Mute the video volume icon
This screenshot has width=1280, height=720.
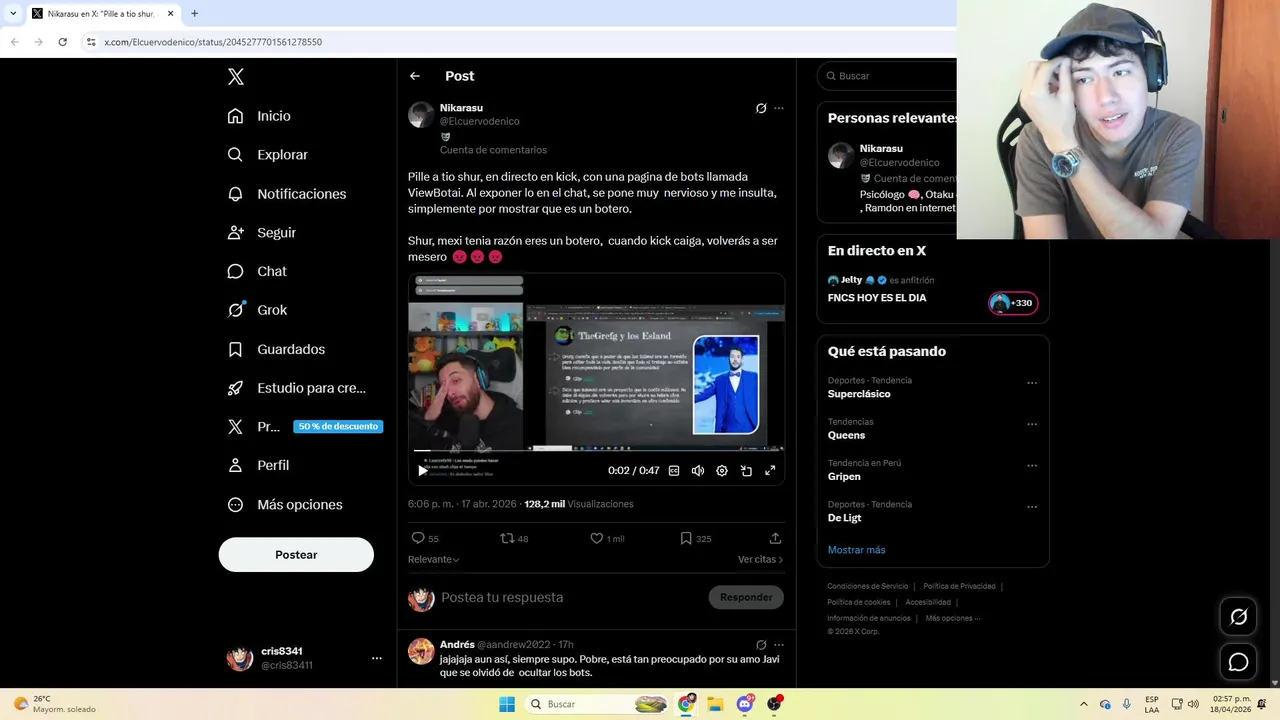coord(698,471)
